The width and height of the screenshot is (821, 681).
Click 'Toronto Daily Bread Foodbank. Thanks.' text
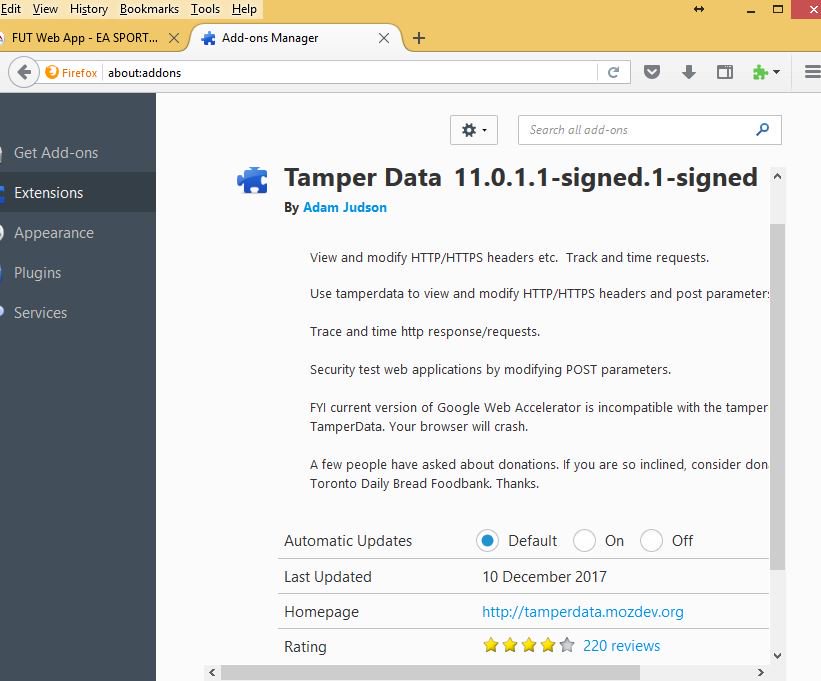coord(424,483)
